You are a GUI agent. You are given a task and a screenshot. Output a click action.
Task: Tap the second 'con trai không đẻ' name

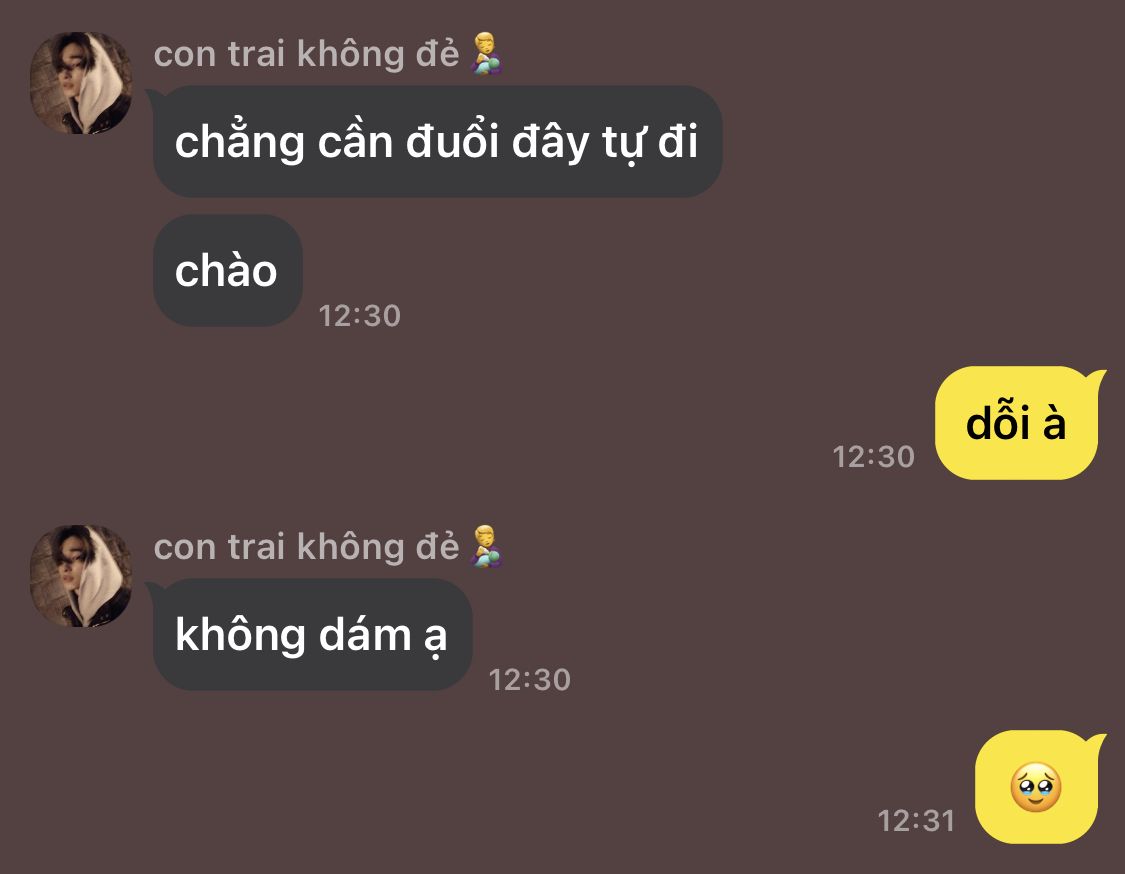306,548
